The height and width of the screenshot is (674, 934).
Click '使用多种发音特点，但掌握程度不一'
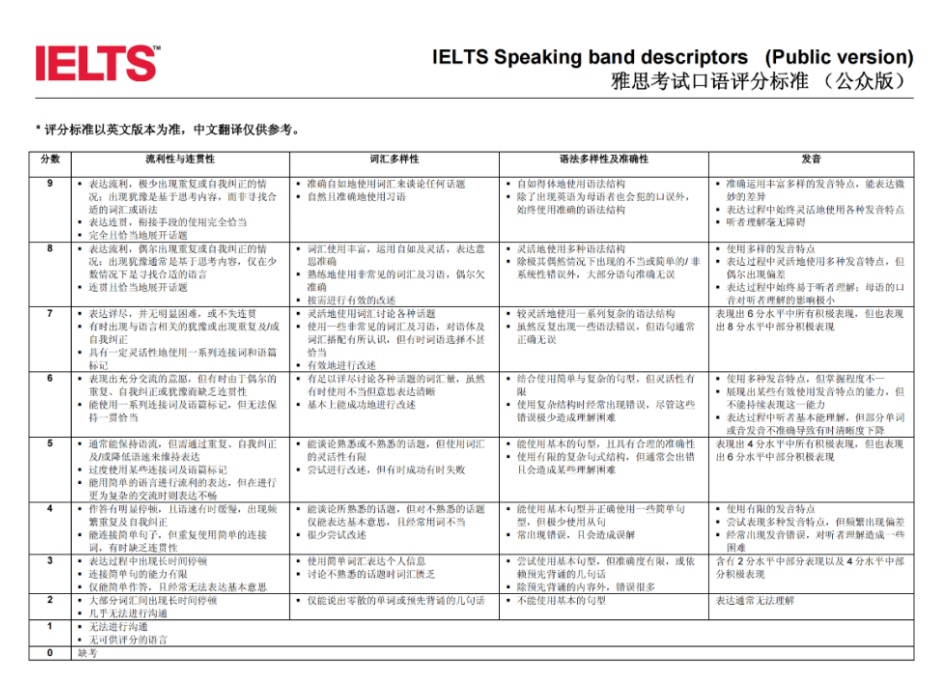[805, 379]
